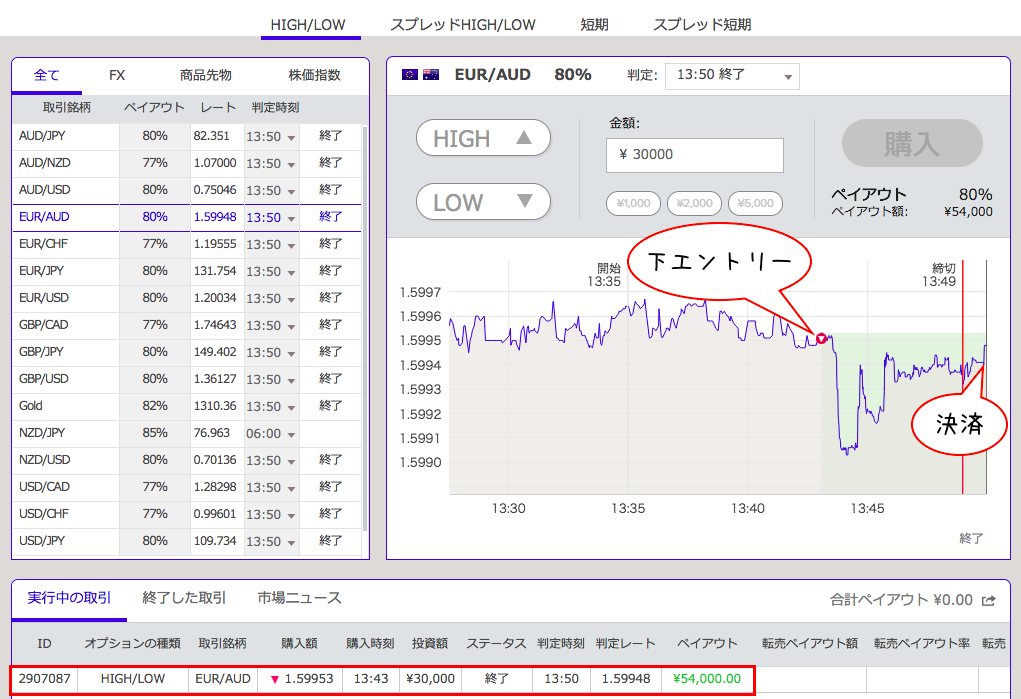Click the 金額 amount input field
Screen dimensions: 1021x699
[x=694, y=155]
